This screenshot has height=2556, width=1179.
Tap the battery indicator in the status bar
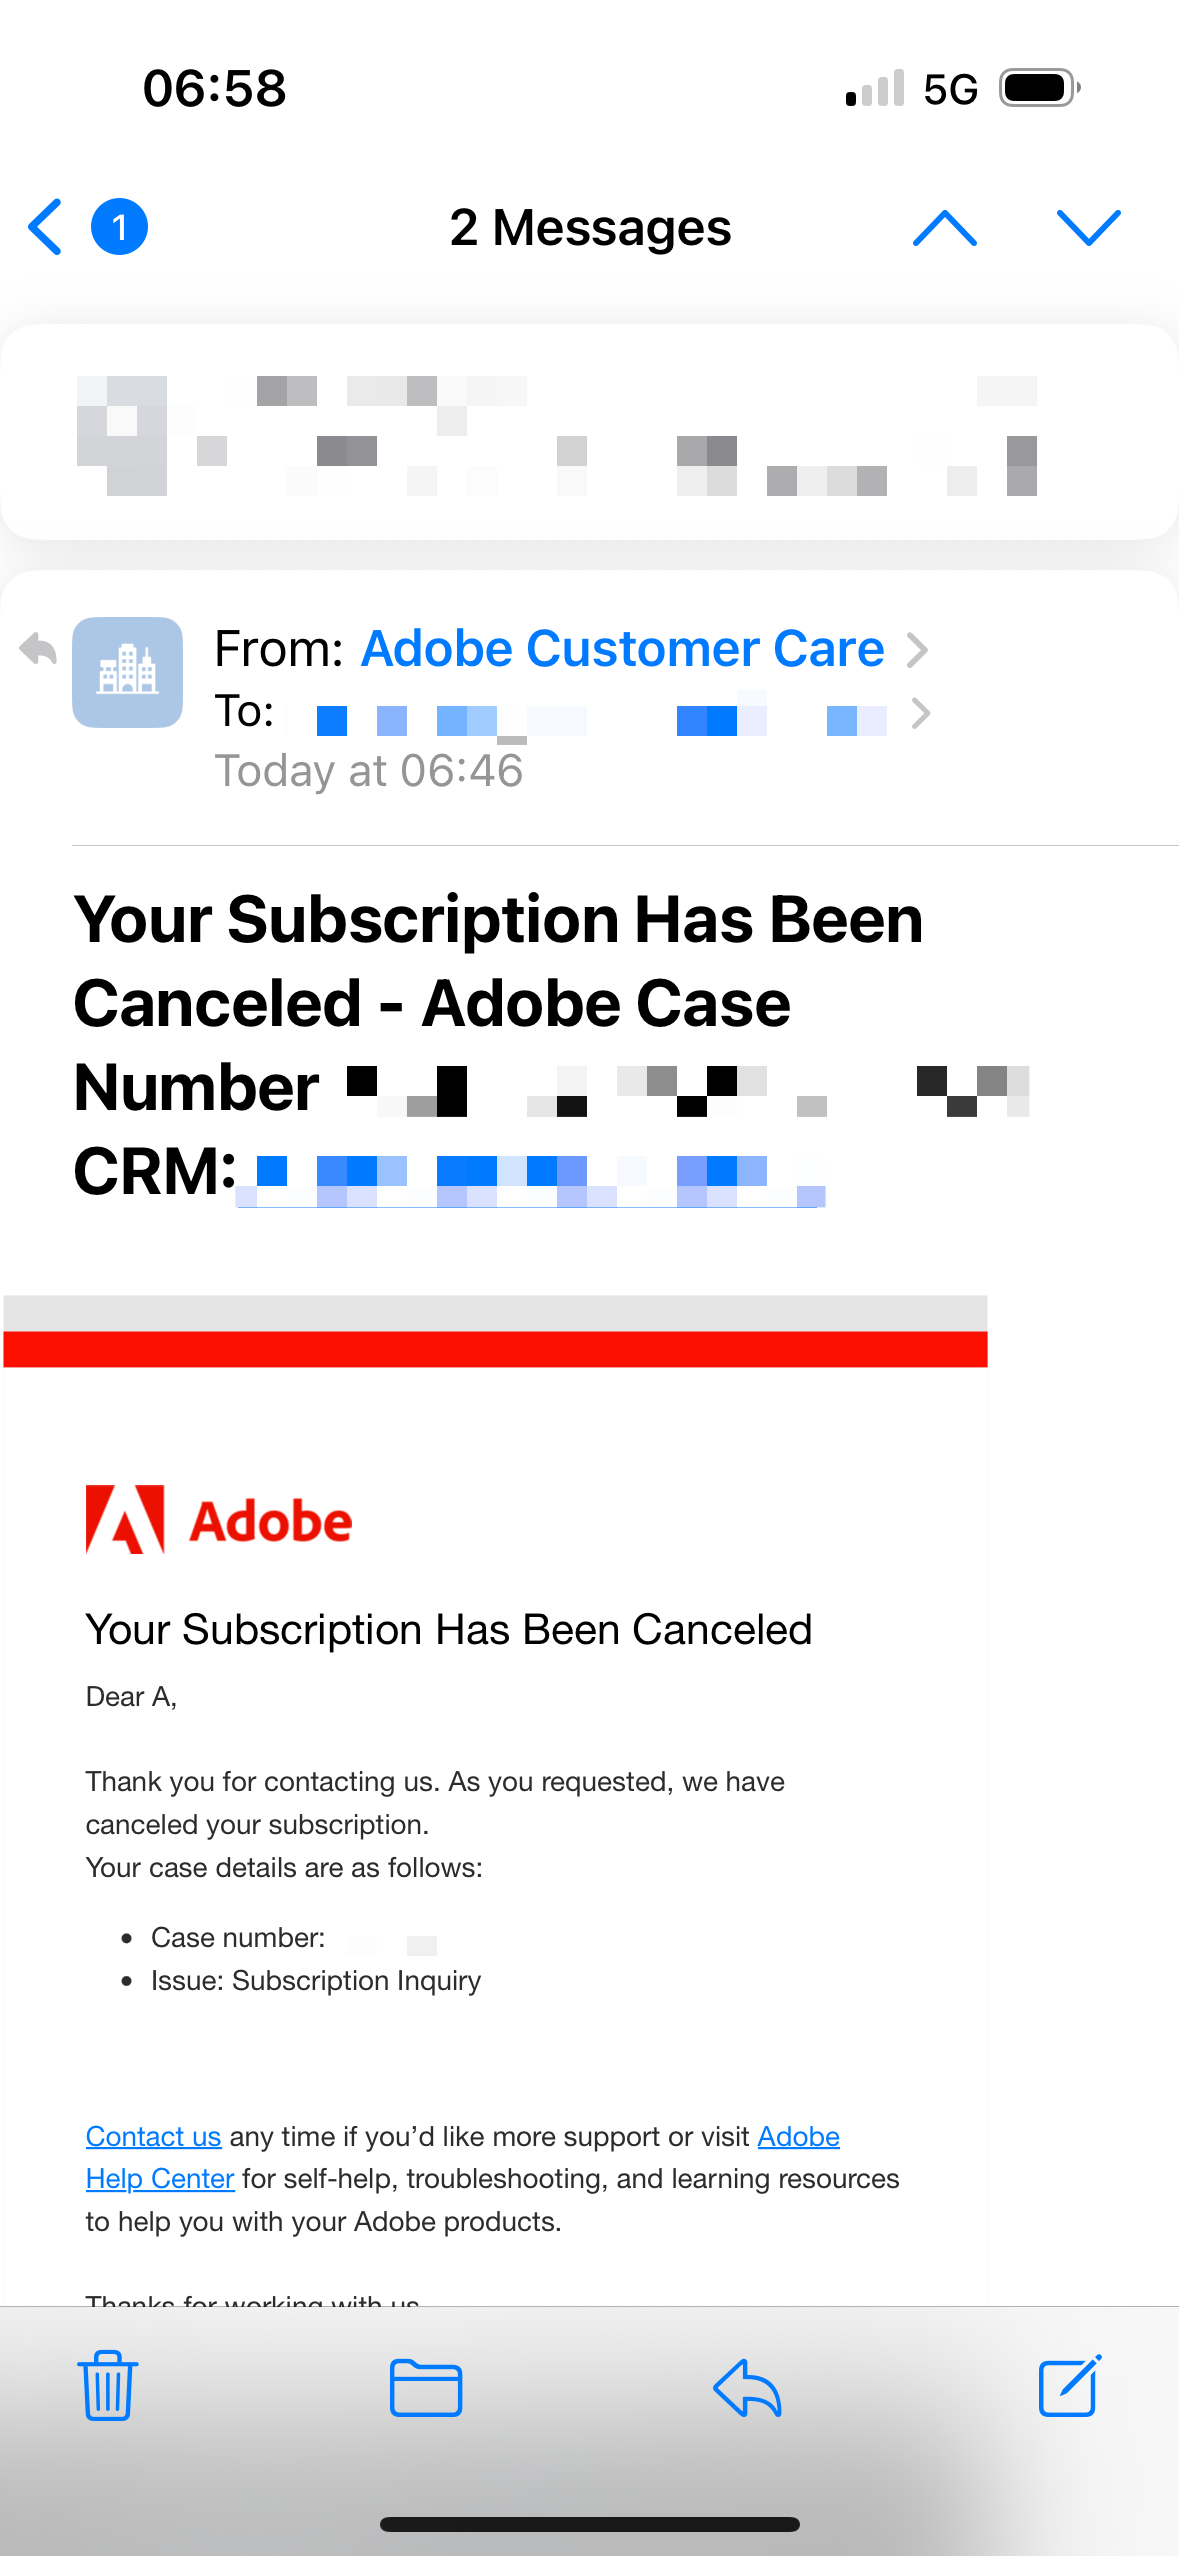coord(1040,88)
